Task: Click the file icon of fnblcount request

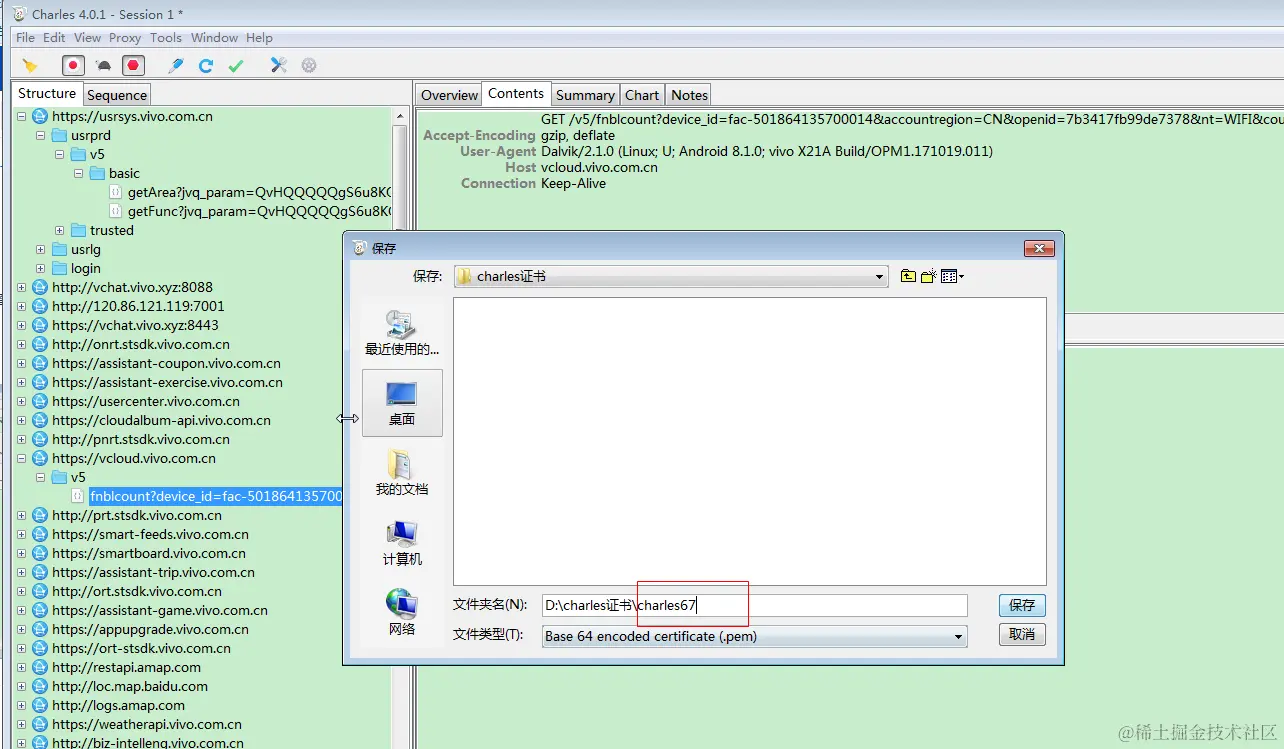Action: click(77, 496)
